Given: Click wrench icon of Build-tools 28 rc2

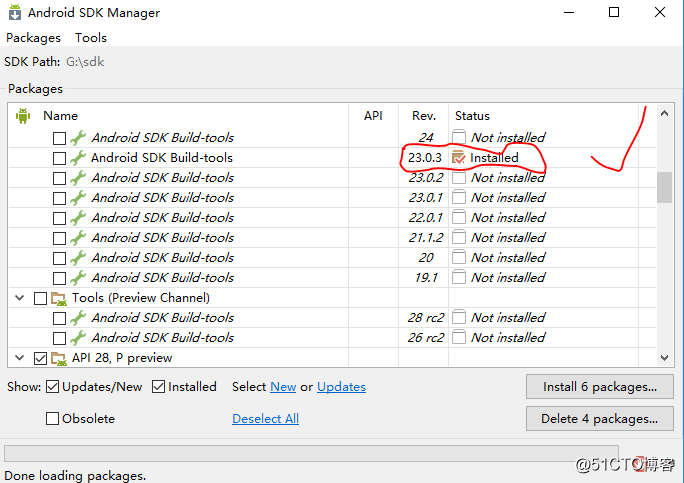Looking at the screenshot, I should click(x=78, y=318).
